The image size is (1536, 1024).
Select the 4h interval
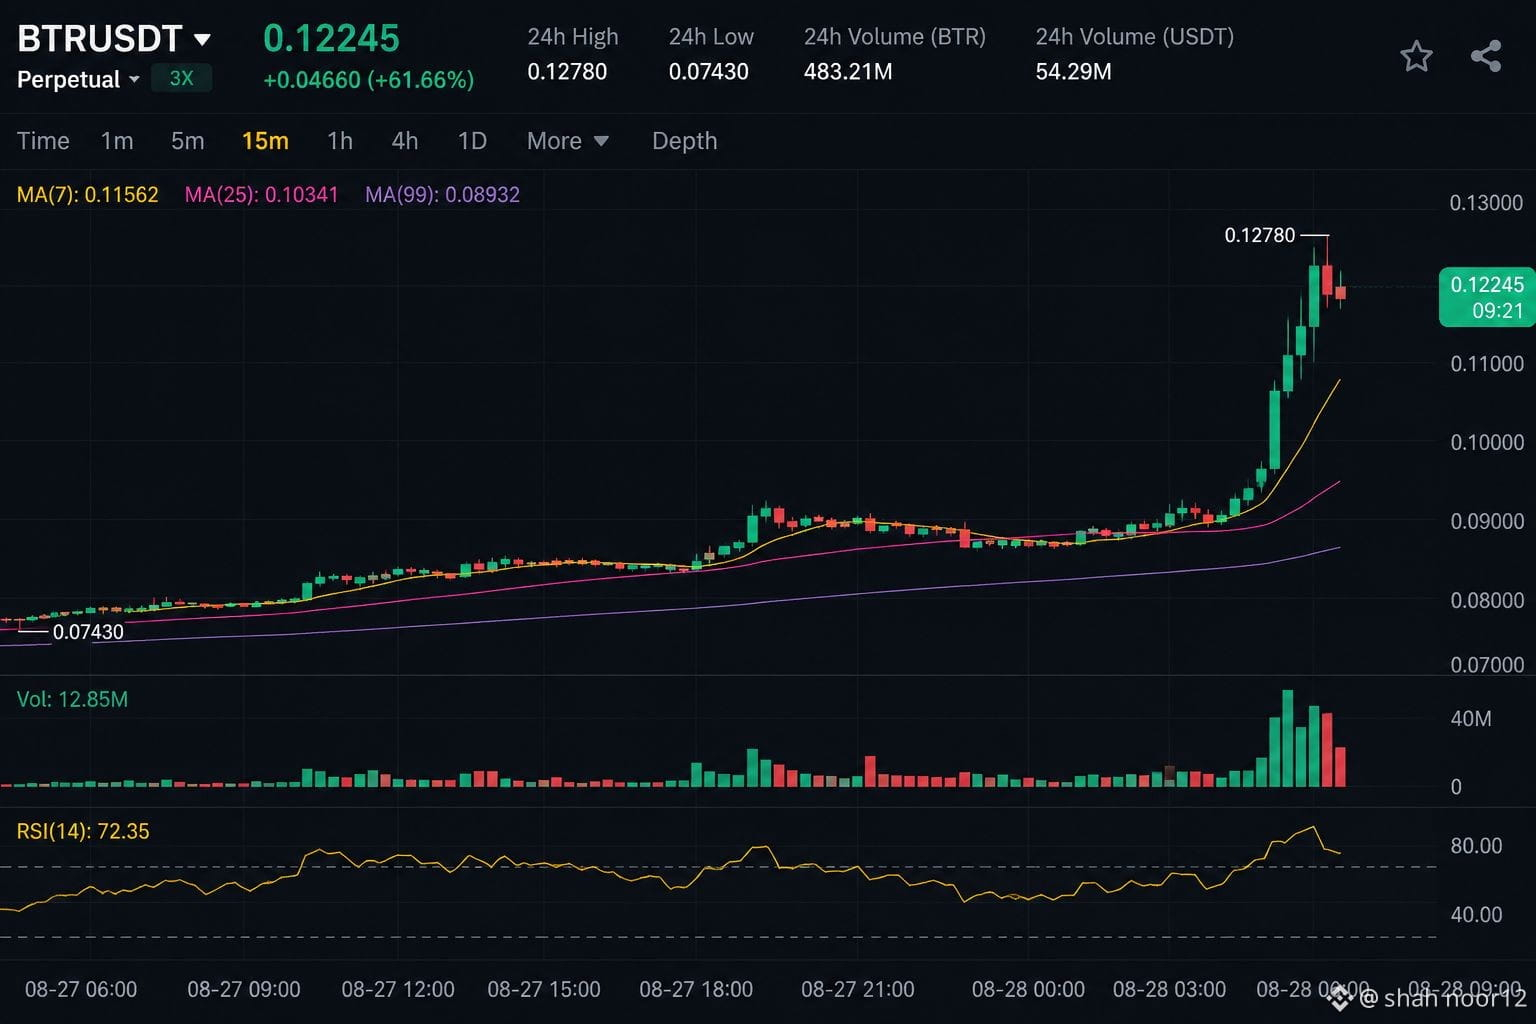[405, 141]
